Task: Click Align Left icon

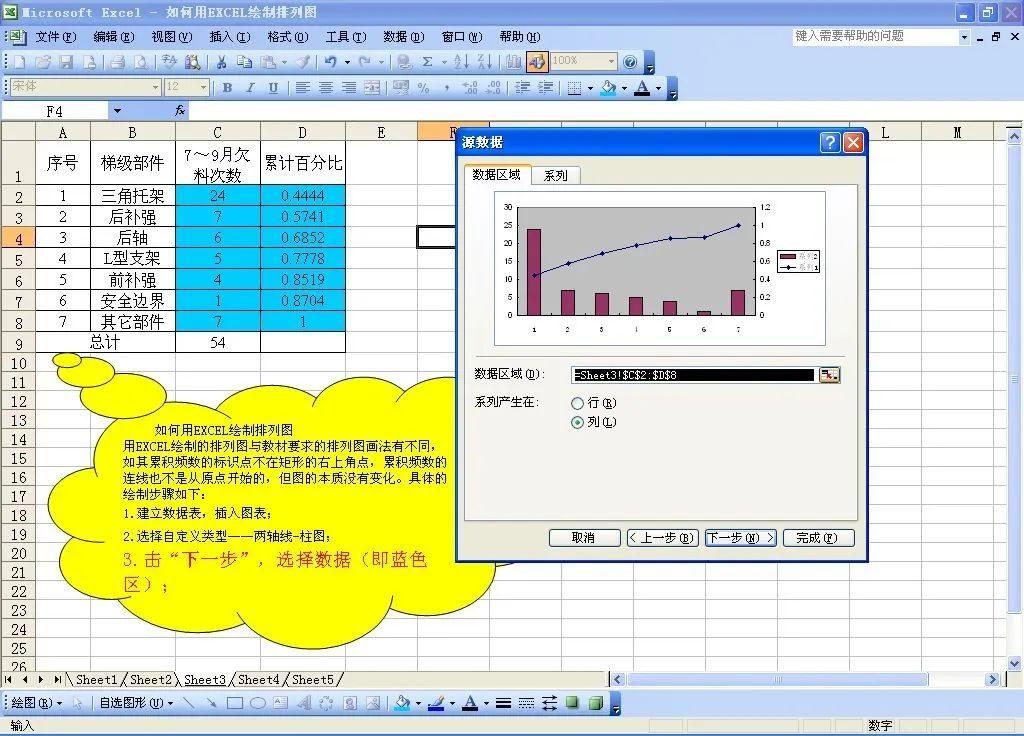Action: pyautogui.click(x=302, y=88)
